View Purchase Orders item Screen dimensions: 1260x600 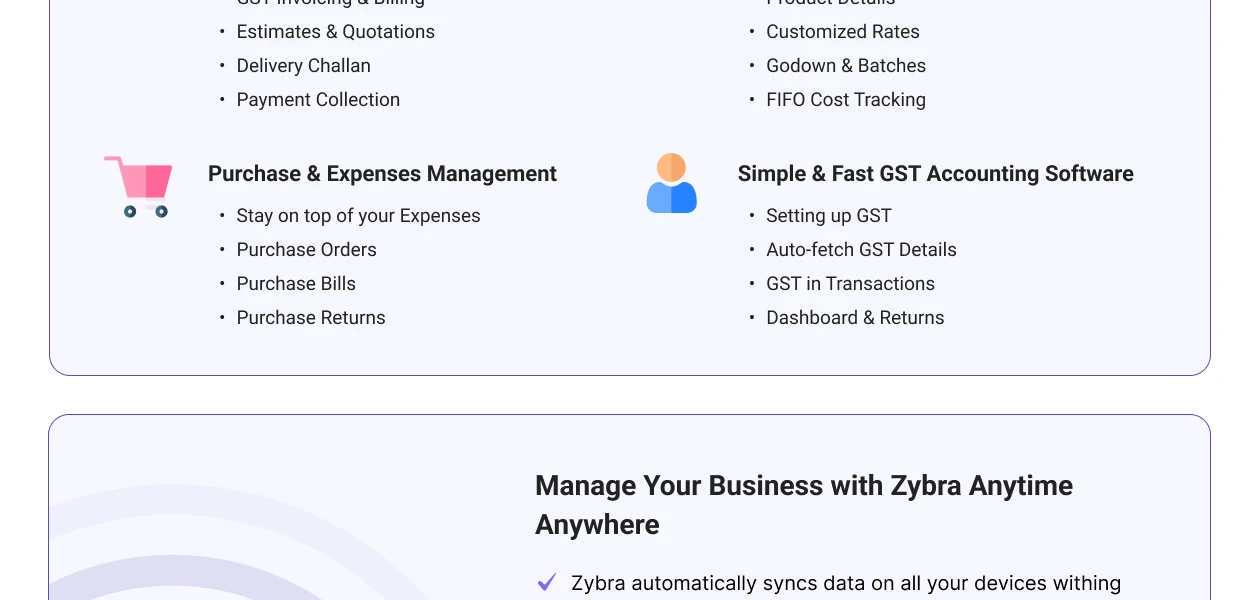click(x=306, y=250)
